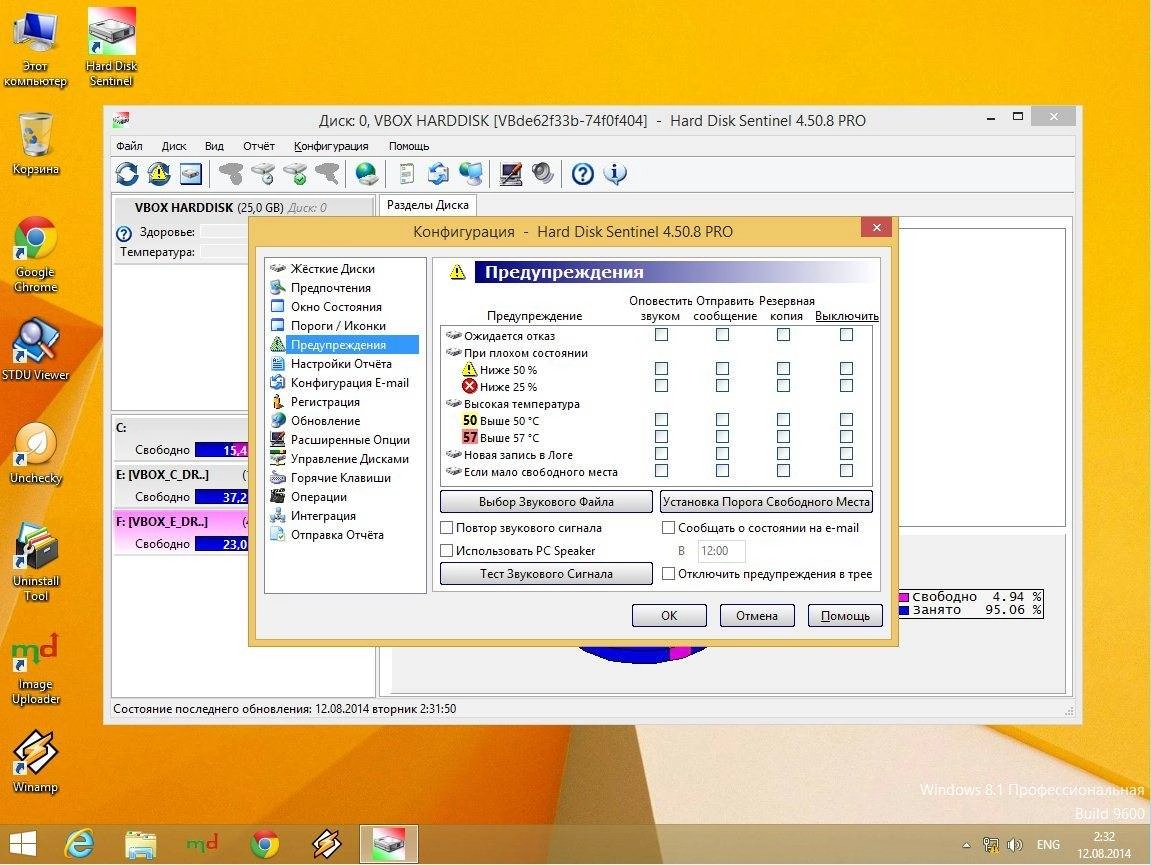Enable send message for Новая запись в Логе
Image resolution: width=1151 pixels, height=865 pixels.
click(722, 454)
